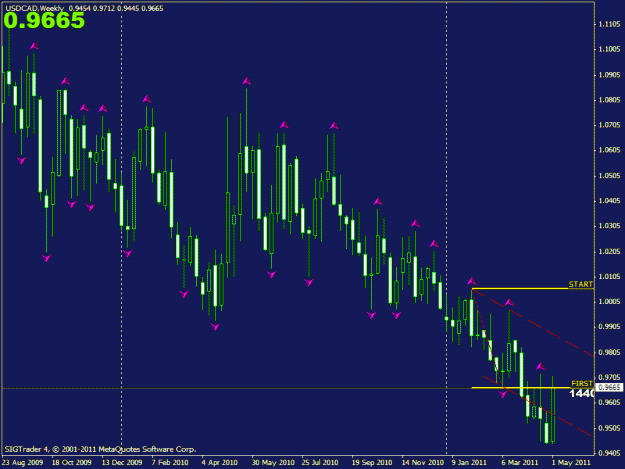Image resolution: width=625 pixels, height=469 pixels.
Task: Click the down fractal arrow just below FIRST line
Action: (x=503, y=394)
